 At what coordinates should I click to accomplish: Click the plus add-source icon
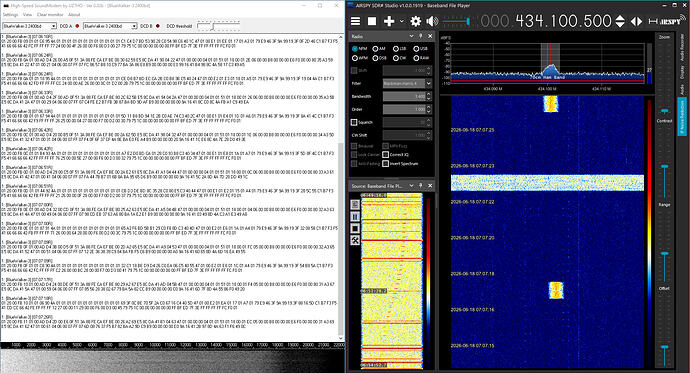pos(389,21)
